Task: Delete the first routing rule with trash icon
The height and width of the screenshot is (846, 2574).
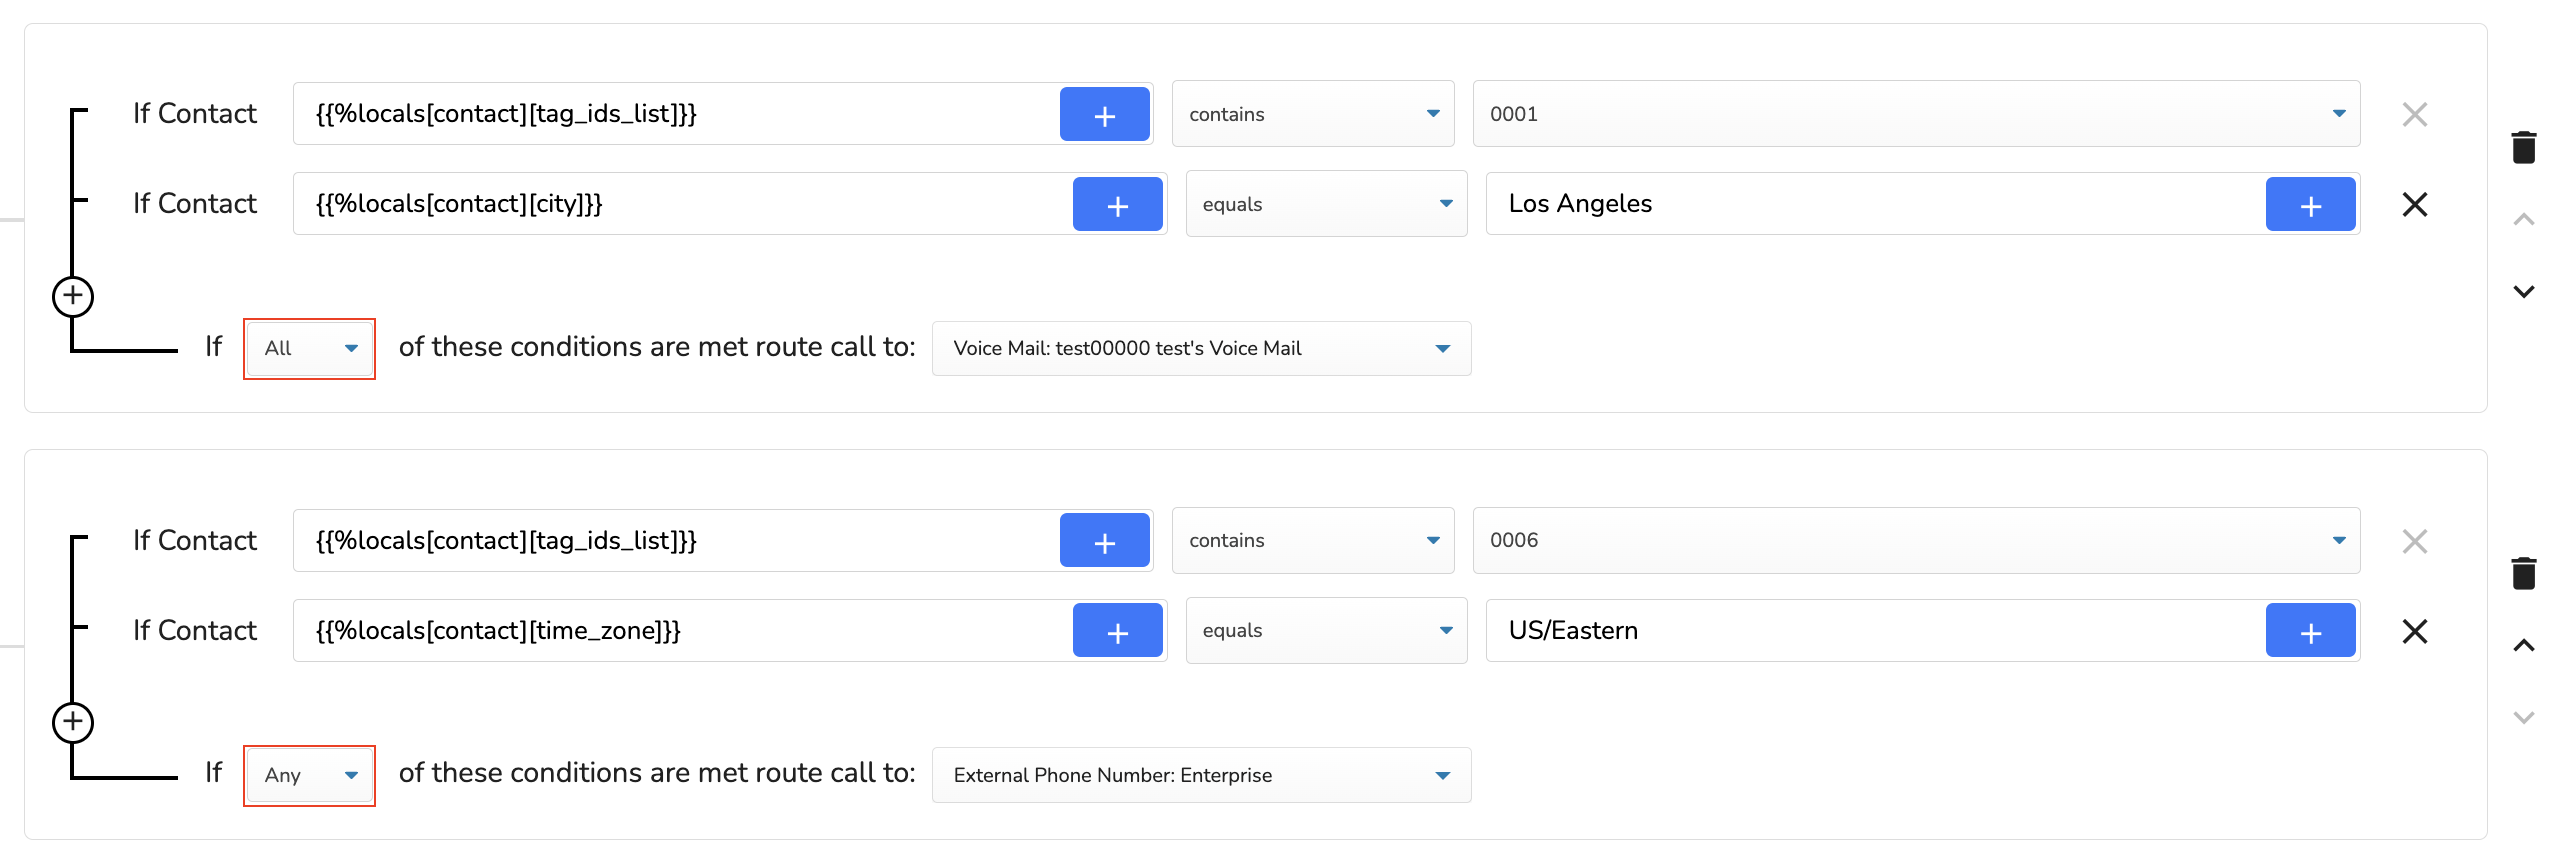Action: click(2523, 147)
